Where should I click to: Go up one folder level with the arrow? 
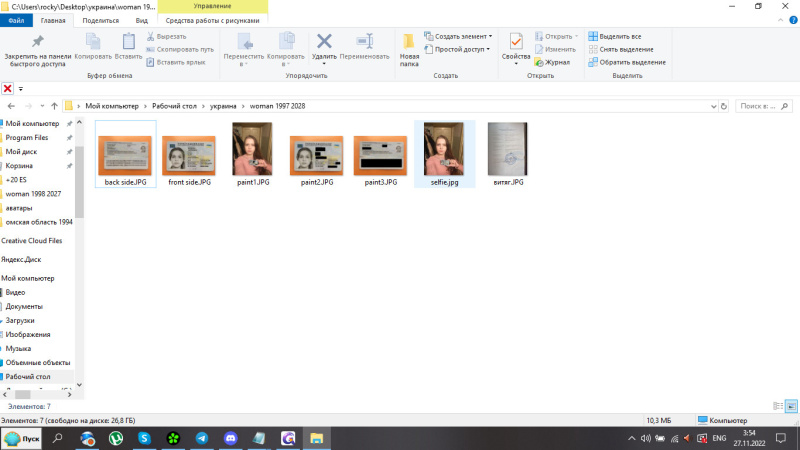click(54, 106)
